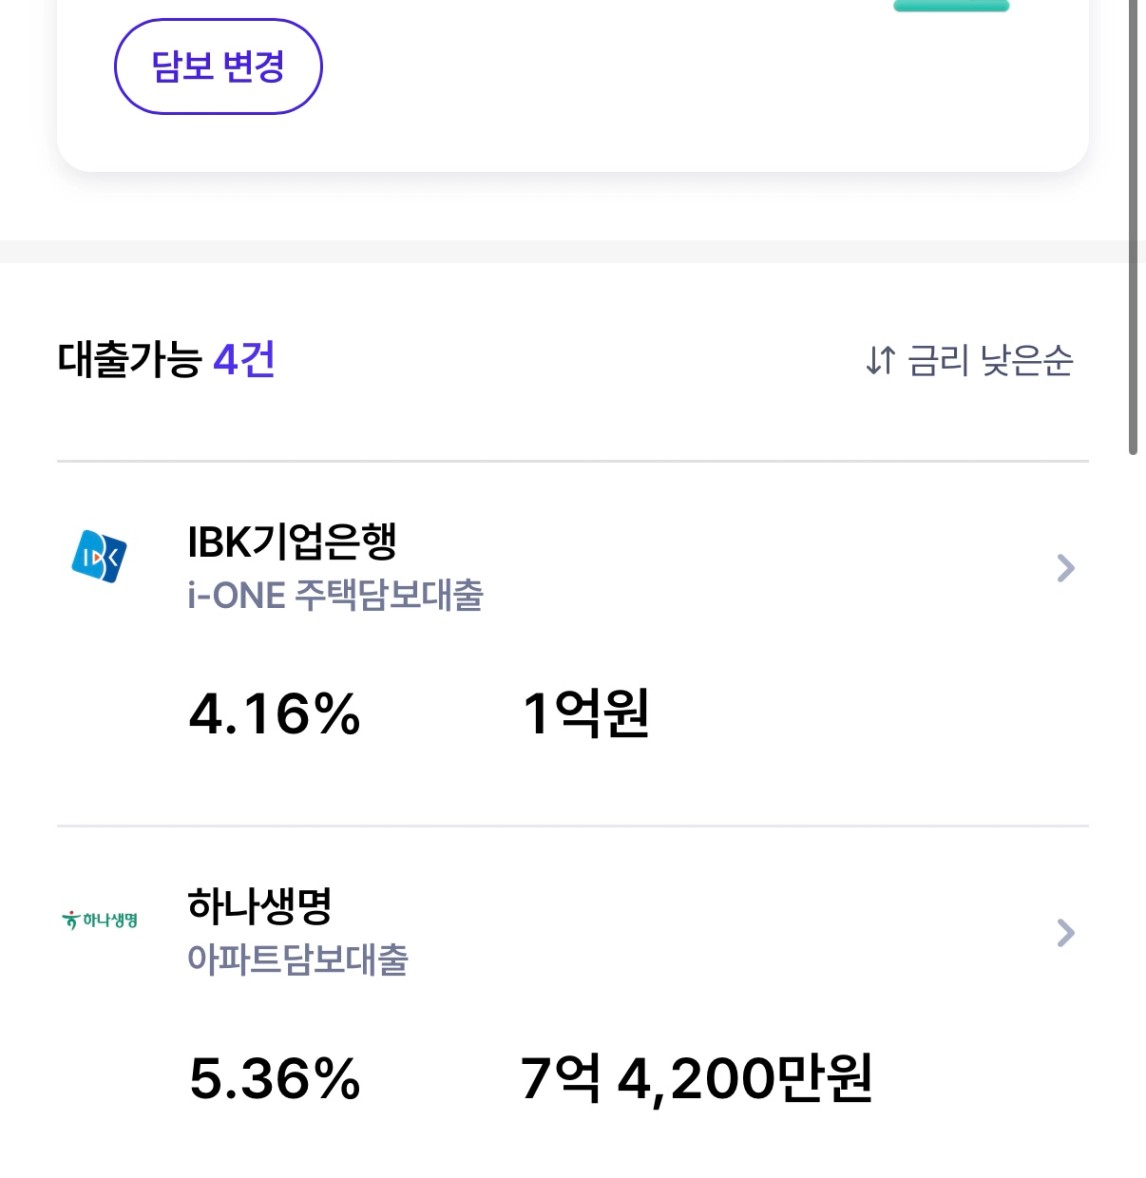Click the purple 4건 loan count
The width and height of the screenshot is (1146, 1178).
[x=244, y=359]
